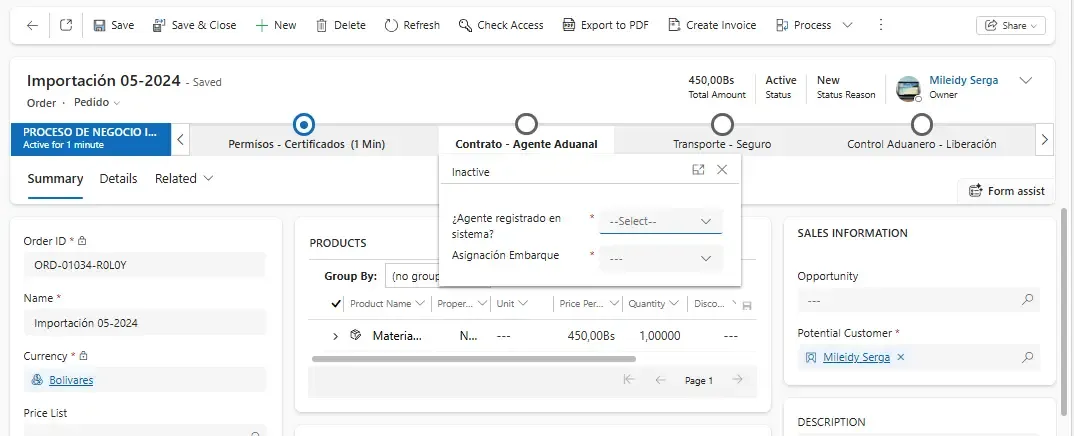Screen dimensions: 1074x436
Task: Click the Save toolbar button
Action: 113,25
